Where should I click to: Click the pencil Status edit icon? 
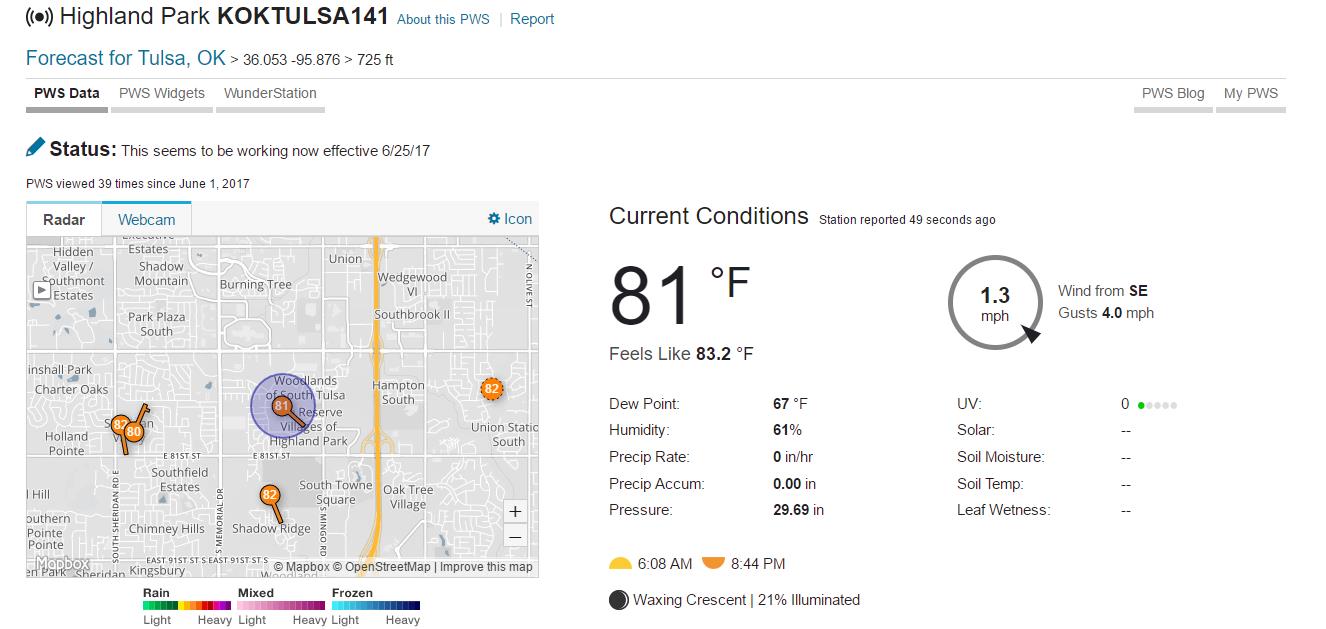tap(36, 148)
